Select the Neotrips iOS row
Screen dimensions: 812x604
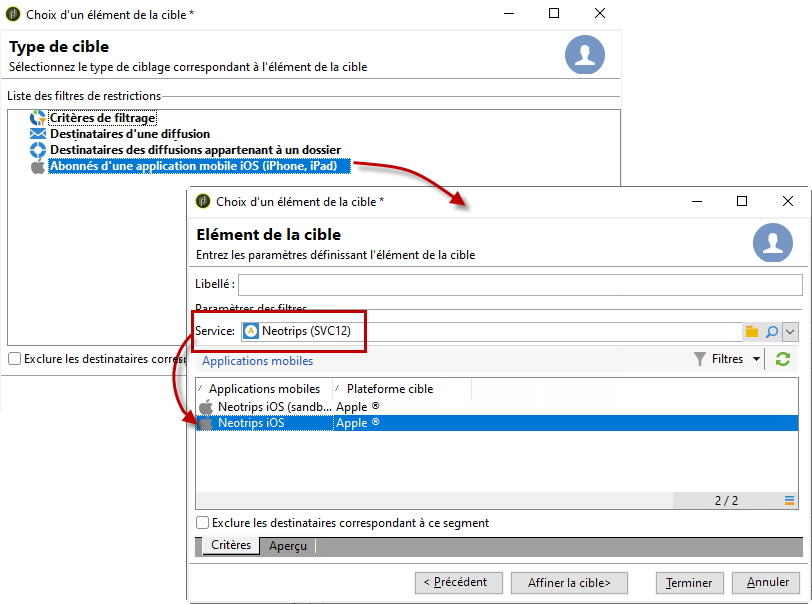coord(497,423)
